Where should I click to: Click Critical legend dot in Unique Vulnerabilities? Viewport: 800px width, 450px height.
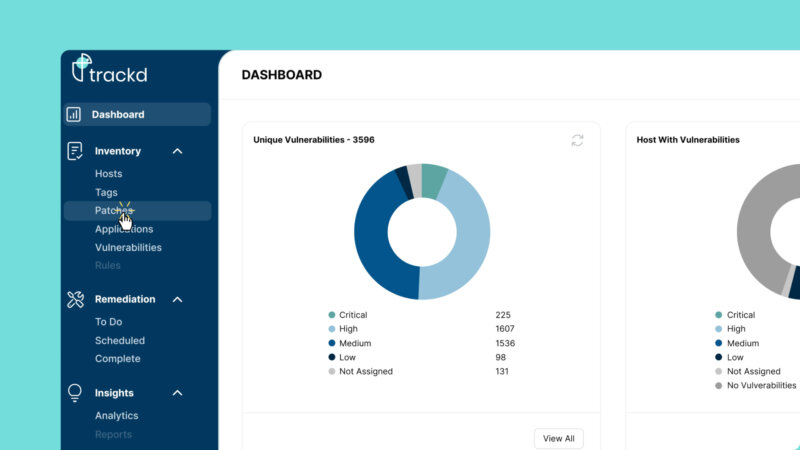click(332, 315)
